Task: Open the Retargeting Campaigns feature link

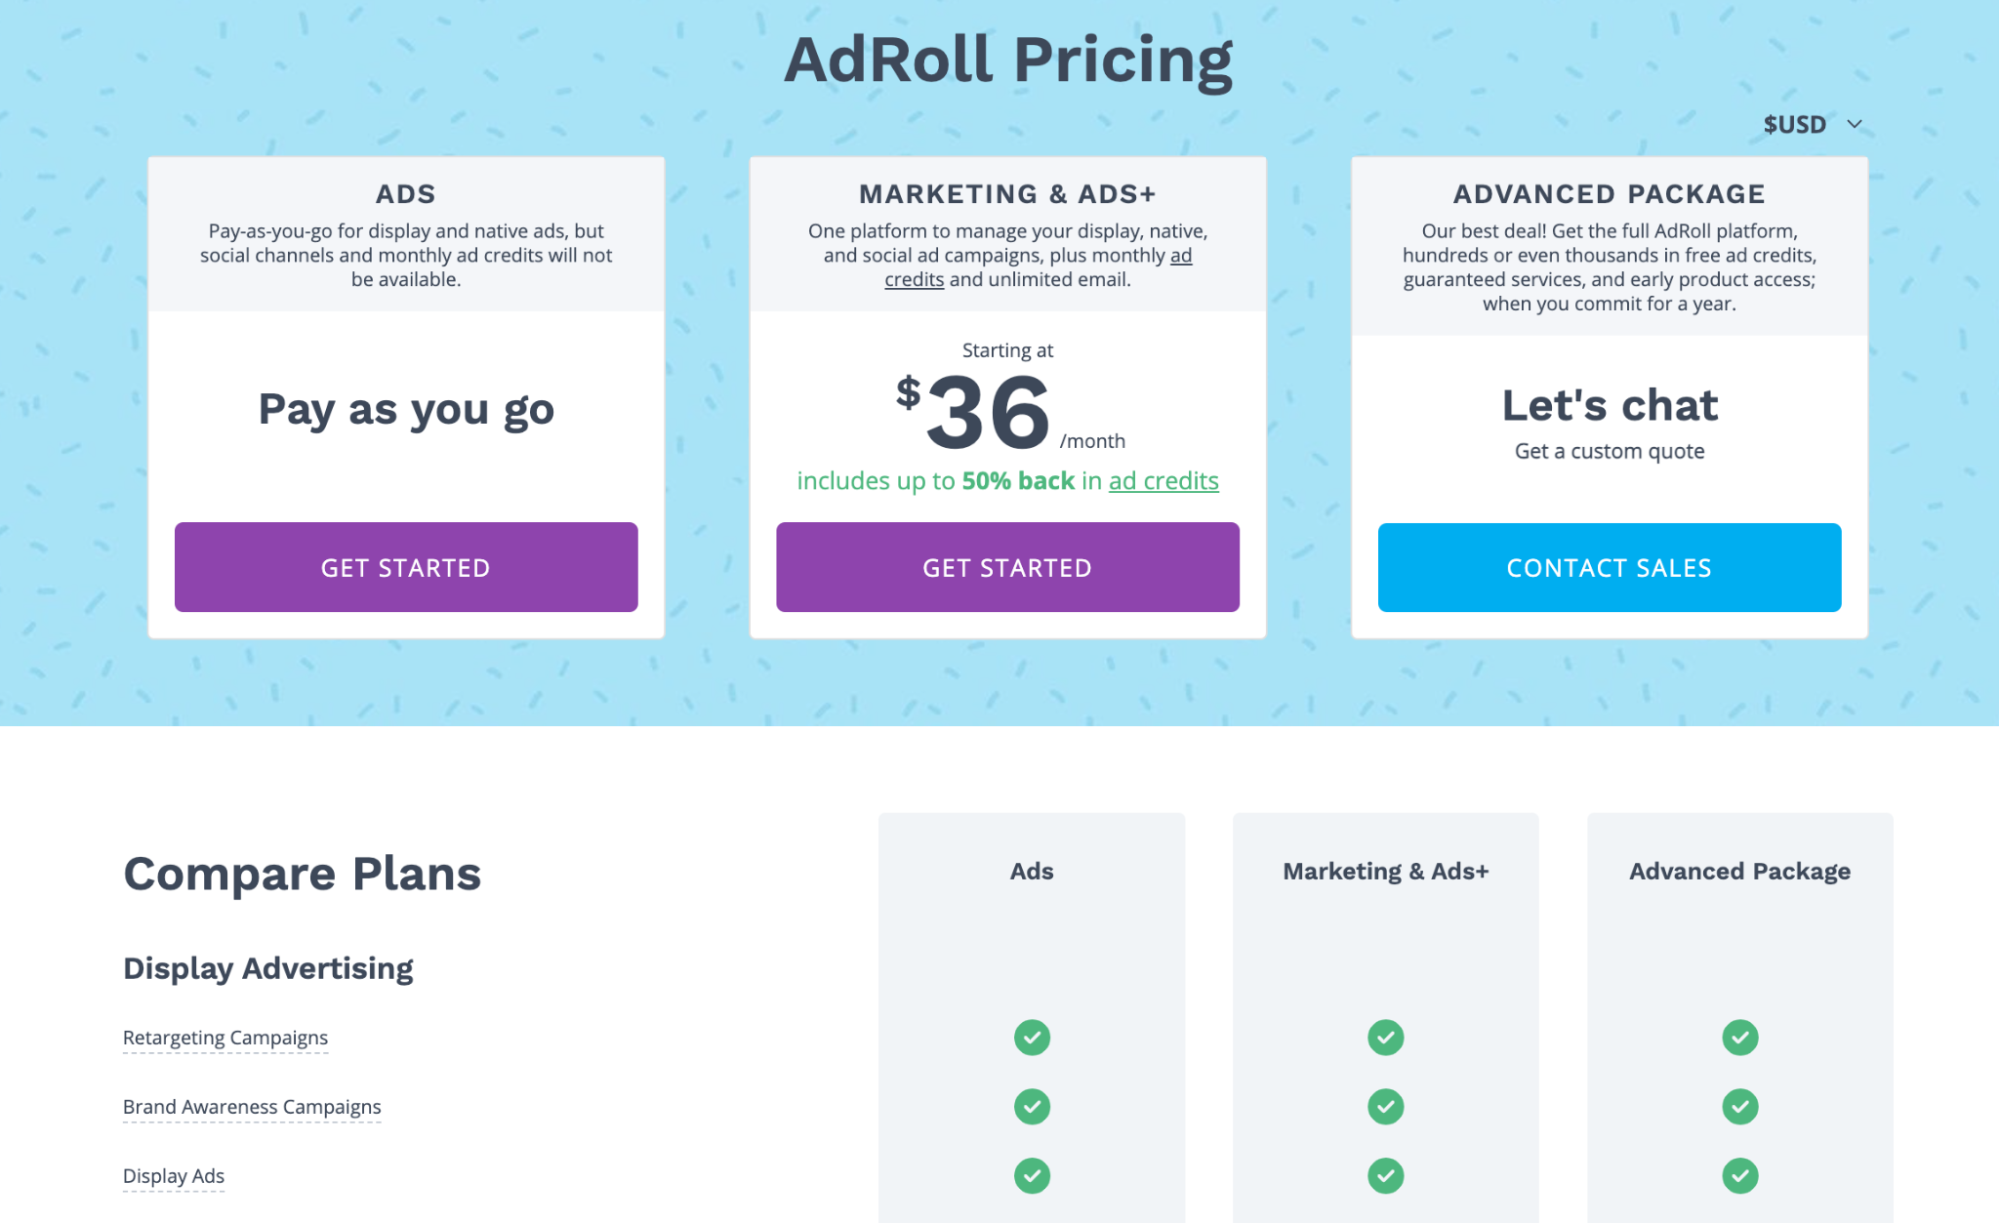Action: tap(225, 1038)
